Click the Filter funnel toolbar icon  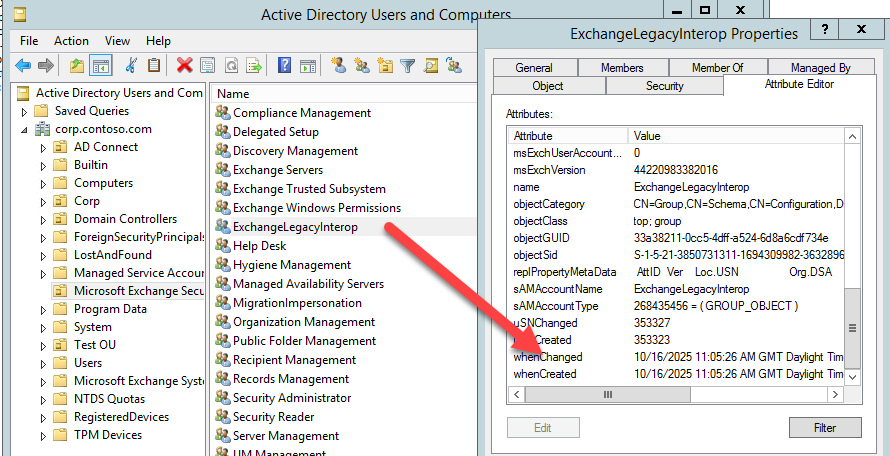point(408,66)
